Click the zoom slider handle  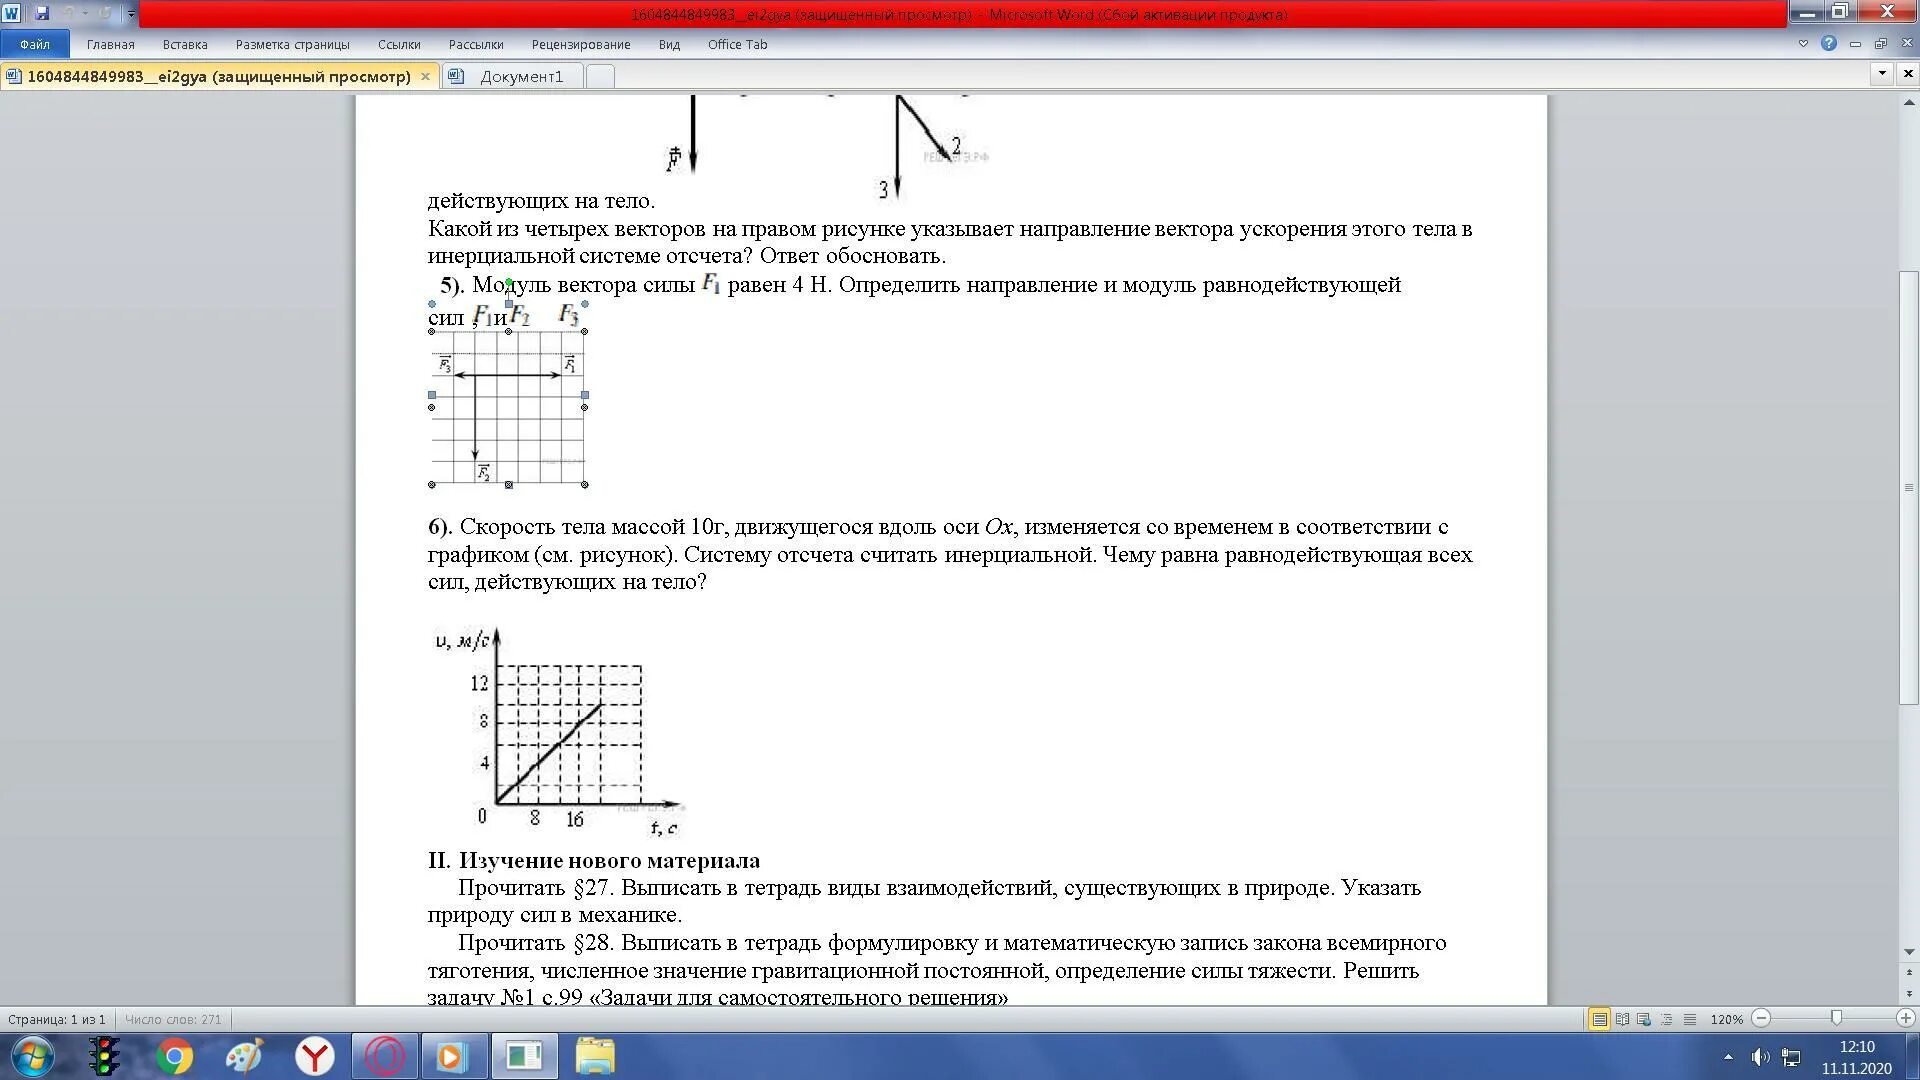[1836, 1018]
